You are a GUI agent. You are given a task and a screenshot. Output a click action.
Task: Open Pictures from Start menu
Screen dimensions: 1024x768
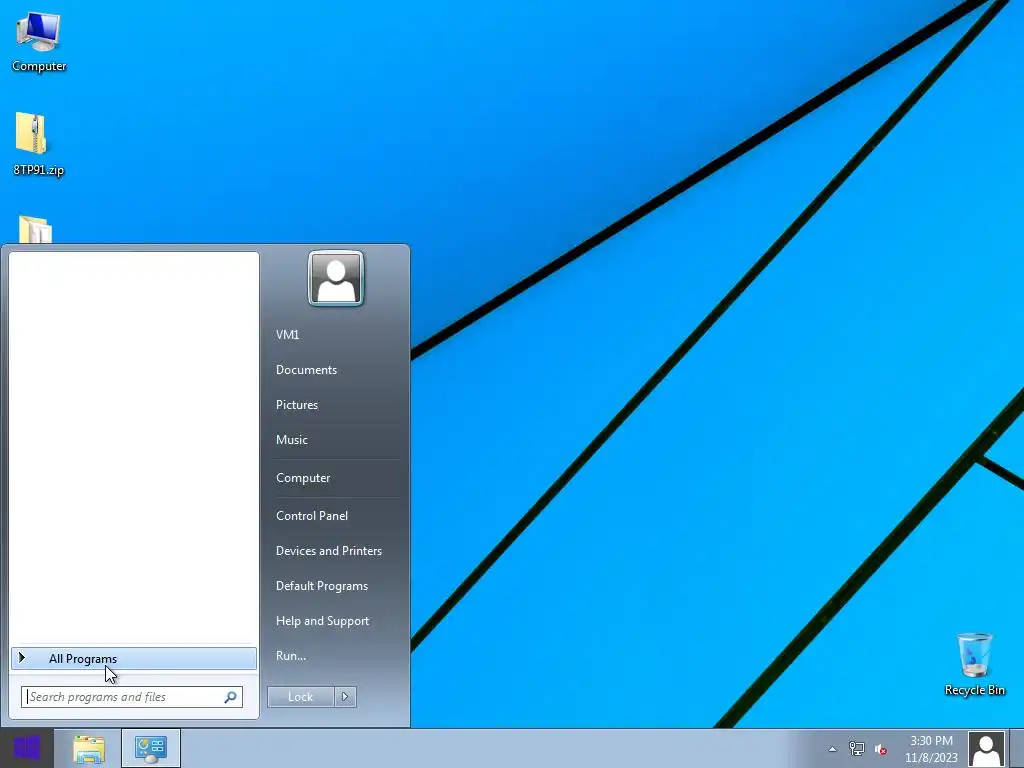pyautogui.click(x=296, y=405)
